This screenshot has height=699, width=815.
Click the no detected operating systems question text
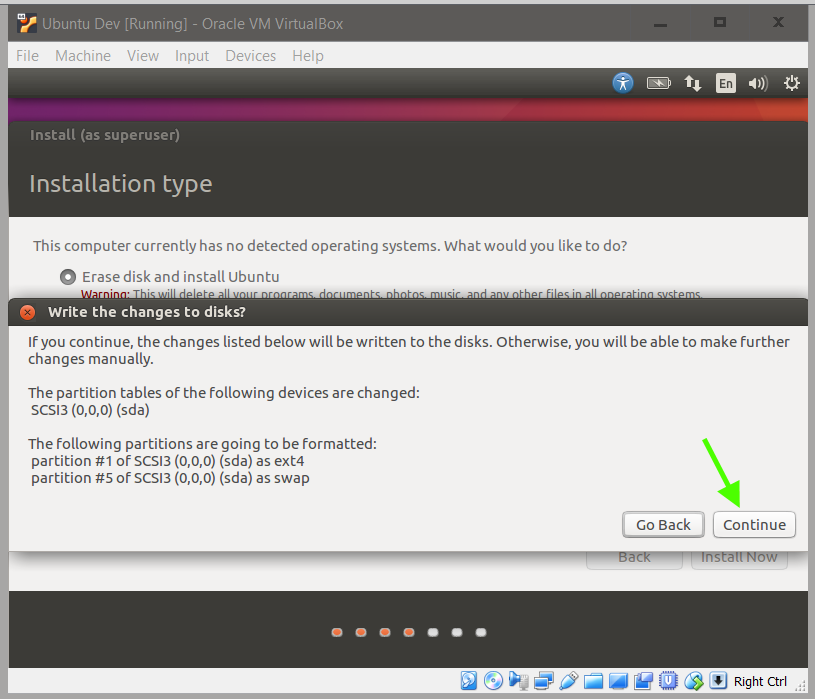[x=330, y=246]
